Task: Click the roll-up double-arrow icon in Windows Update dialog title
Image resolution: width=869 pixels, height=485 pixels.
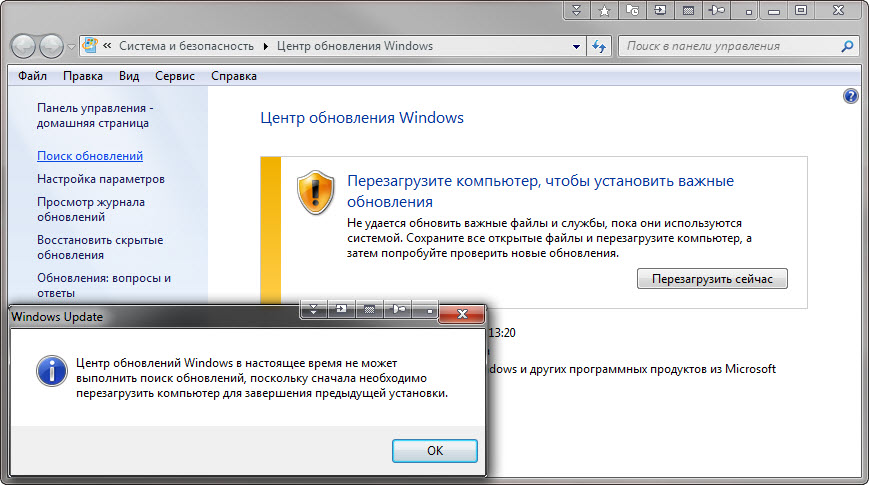Action: 313,310
